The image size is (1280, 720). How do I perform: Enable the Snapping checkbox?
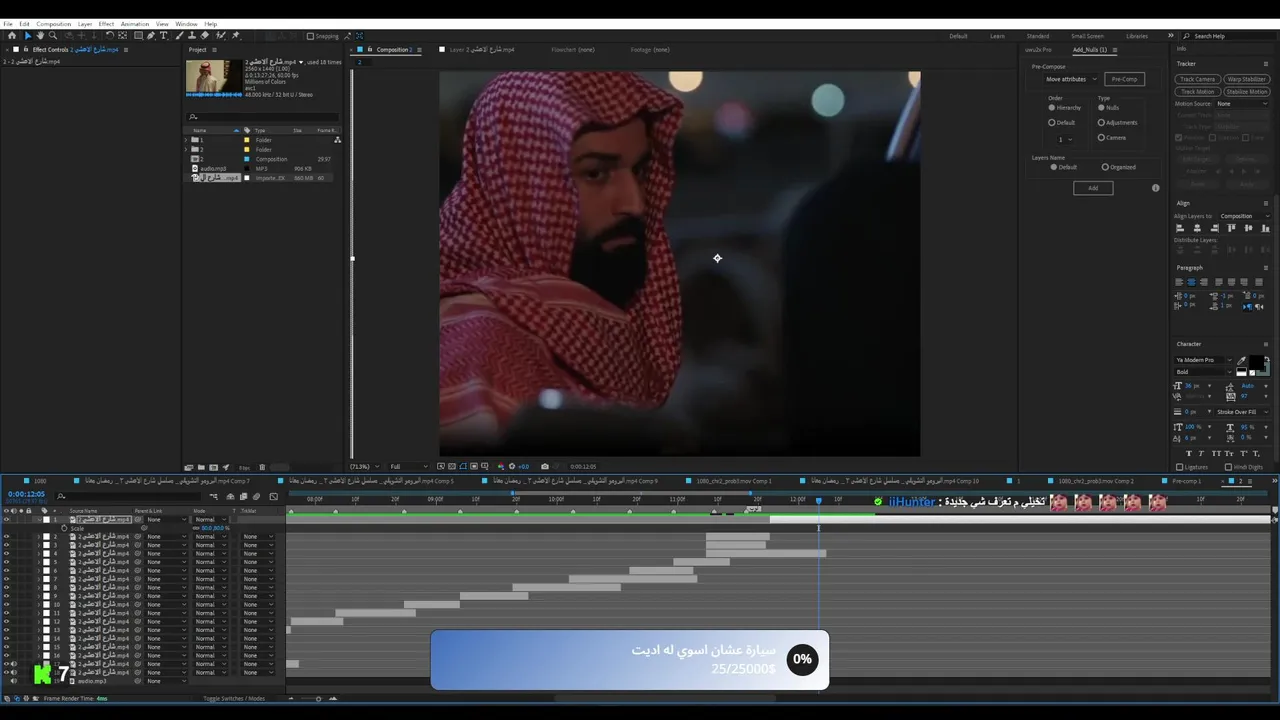310,36
